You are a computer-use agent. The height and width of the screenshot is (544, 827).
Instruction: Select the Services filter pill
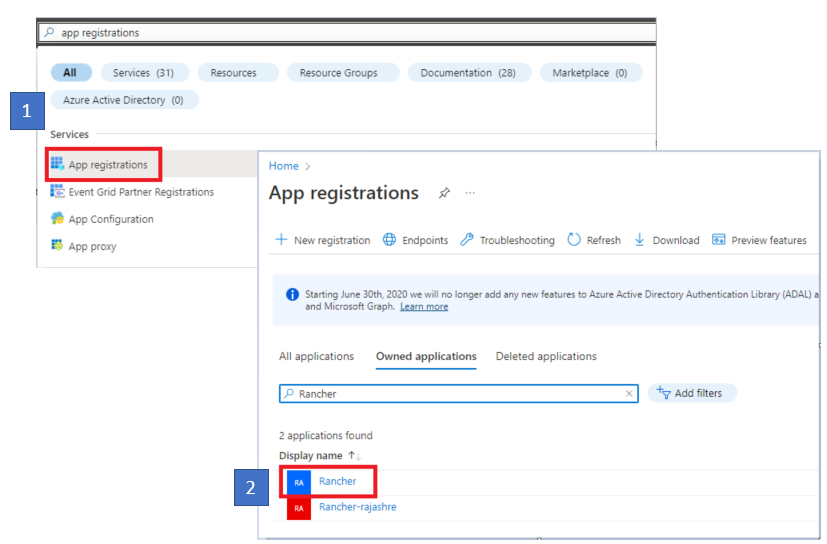(x=144, y=73)
